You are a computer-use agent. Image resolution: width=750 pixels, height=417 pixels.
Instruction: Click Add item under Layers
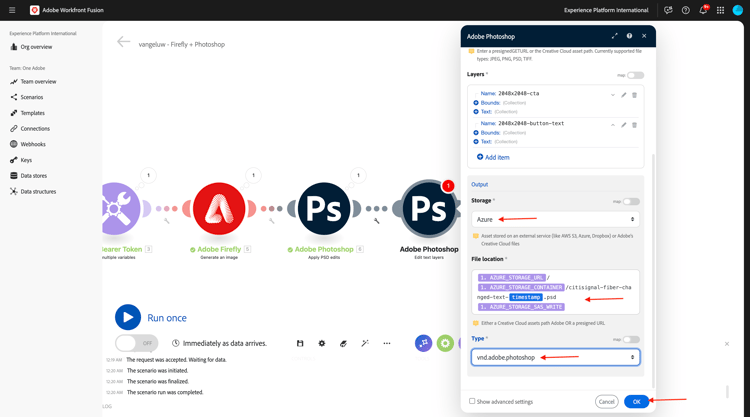(x=493, y=157)
